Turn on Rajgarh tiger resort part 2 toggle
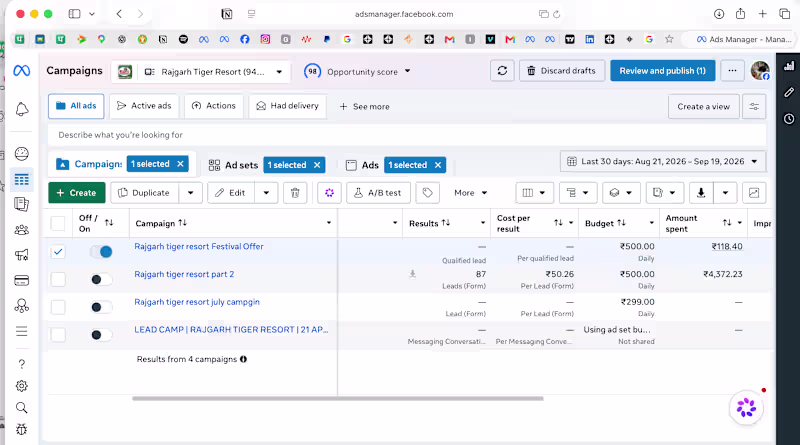 pyautogui.click(x=101, y=279)
